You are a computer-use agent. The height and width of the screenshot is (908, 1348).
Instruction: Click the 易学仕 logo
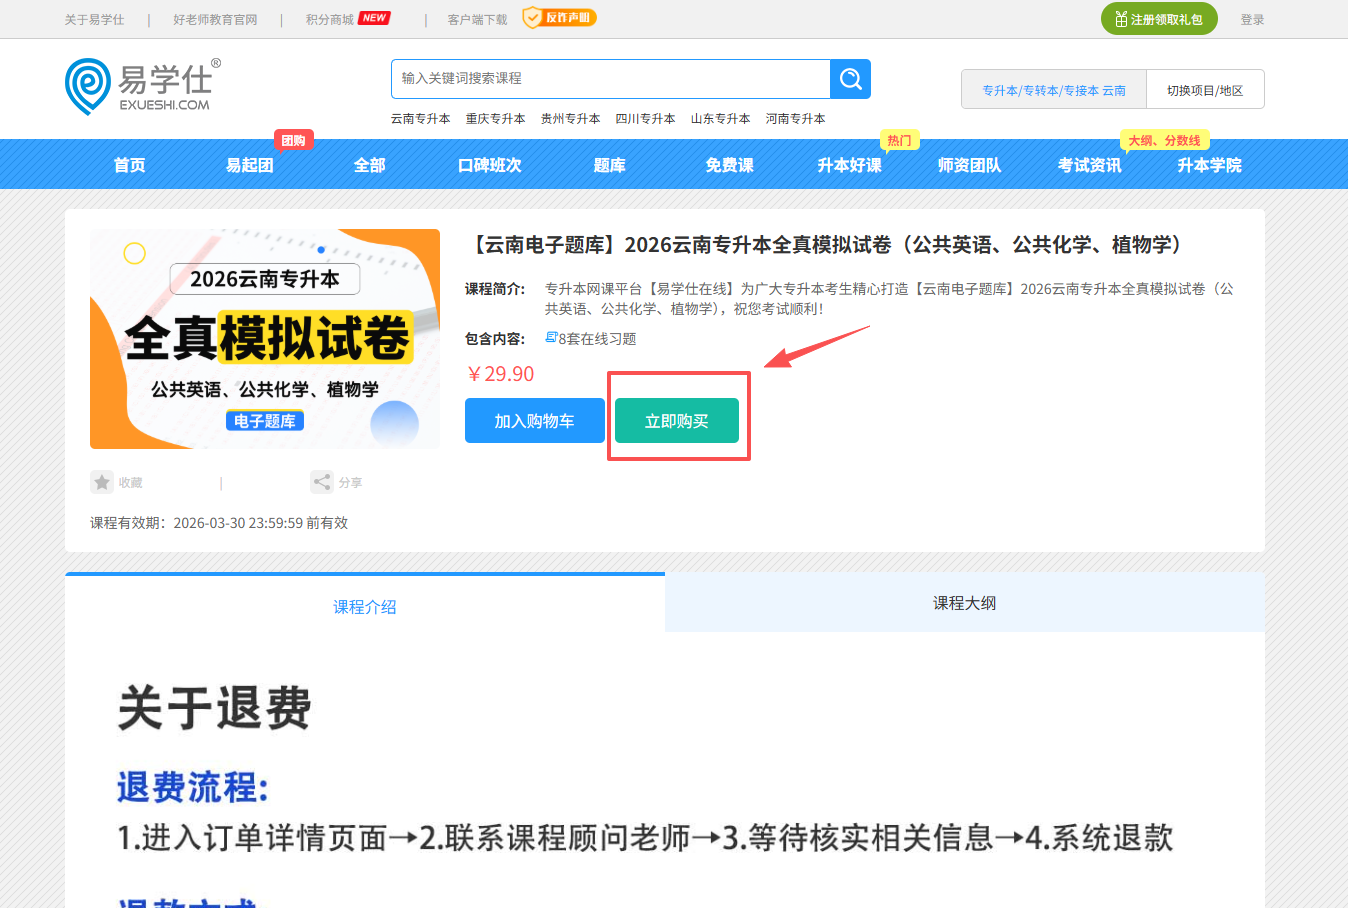click(x=143, y=86)
